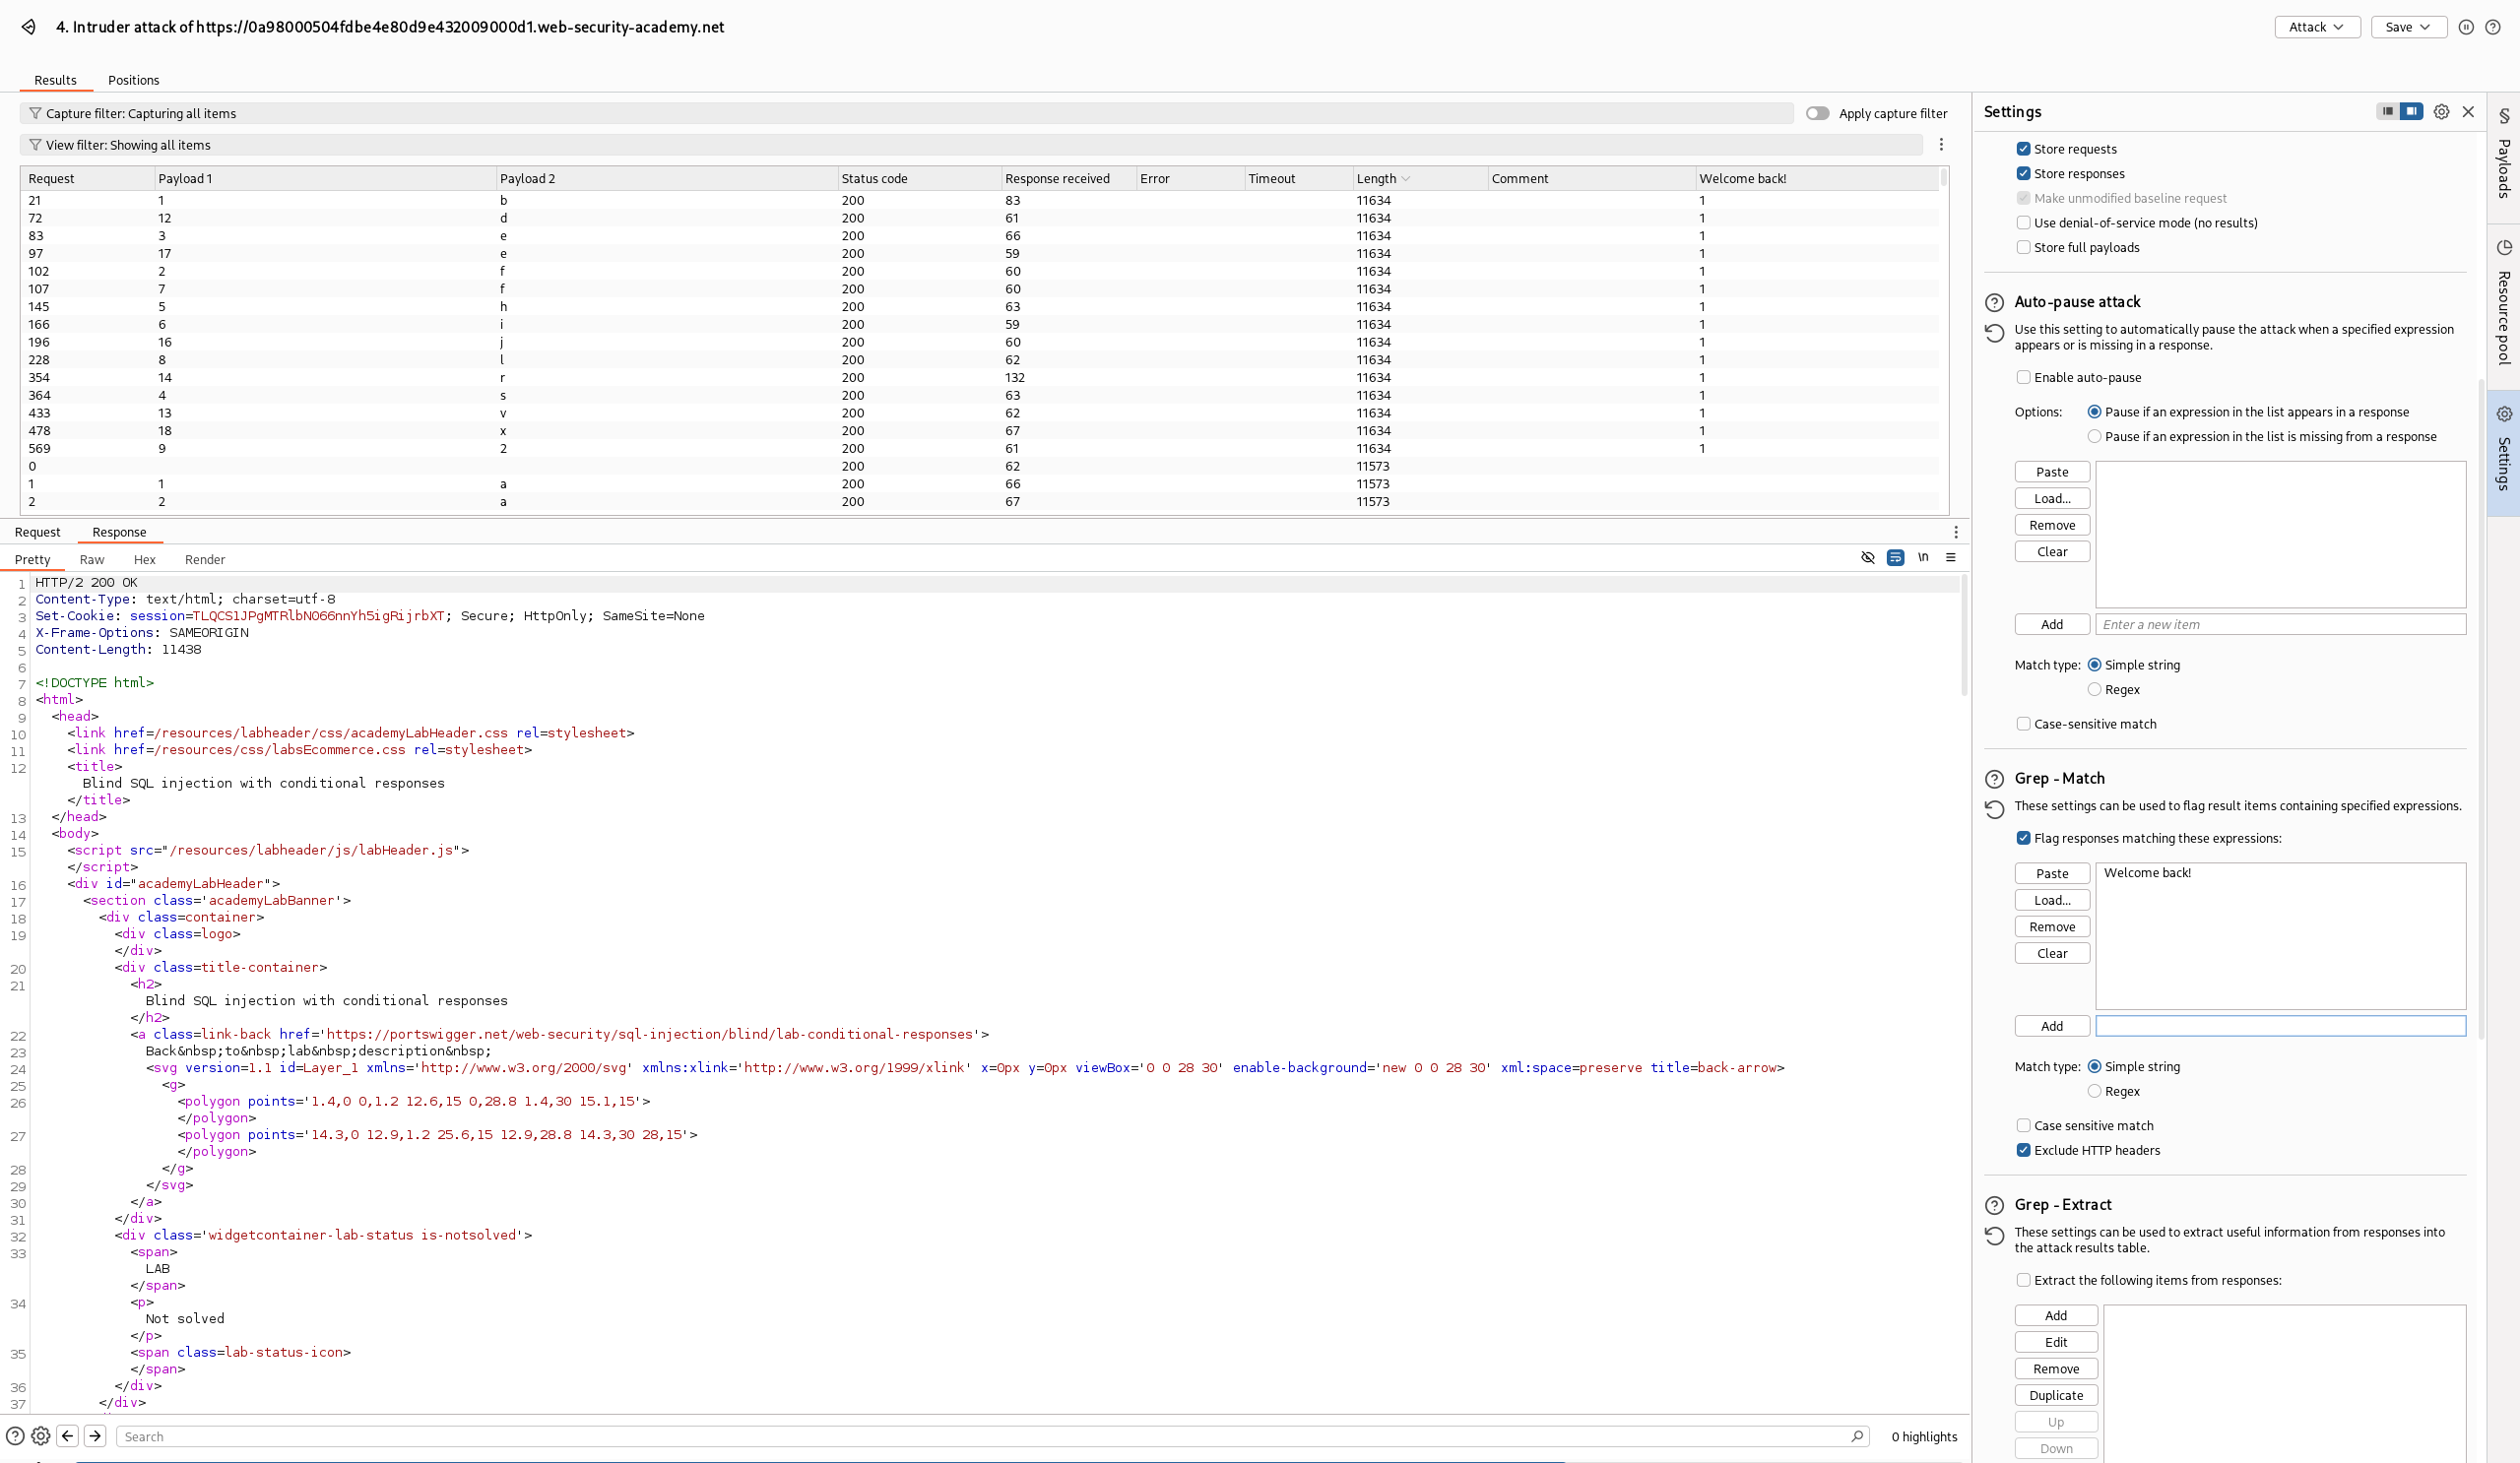Enable Use denial-of-service mode
Screen dimensions: 2520x1463
(x=2023, y=223)
